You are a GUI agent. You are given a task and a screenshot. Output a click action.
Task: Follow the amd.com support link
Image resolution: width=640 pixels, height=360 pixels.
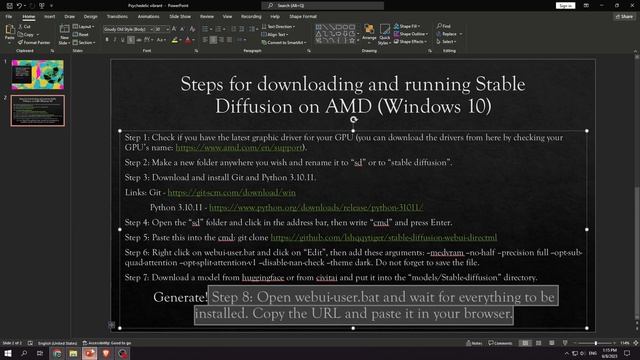[240, 148]
